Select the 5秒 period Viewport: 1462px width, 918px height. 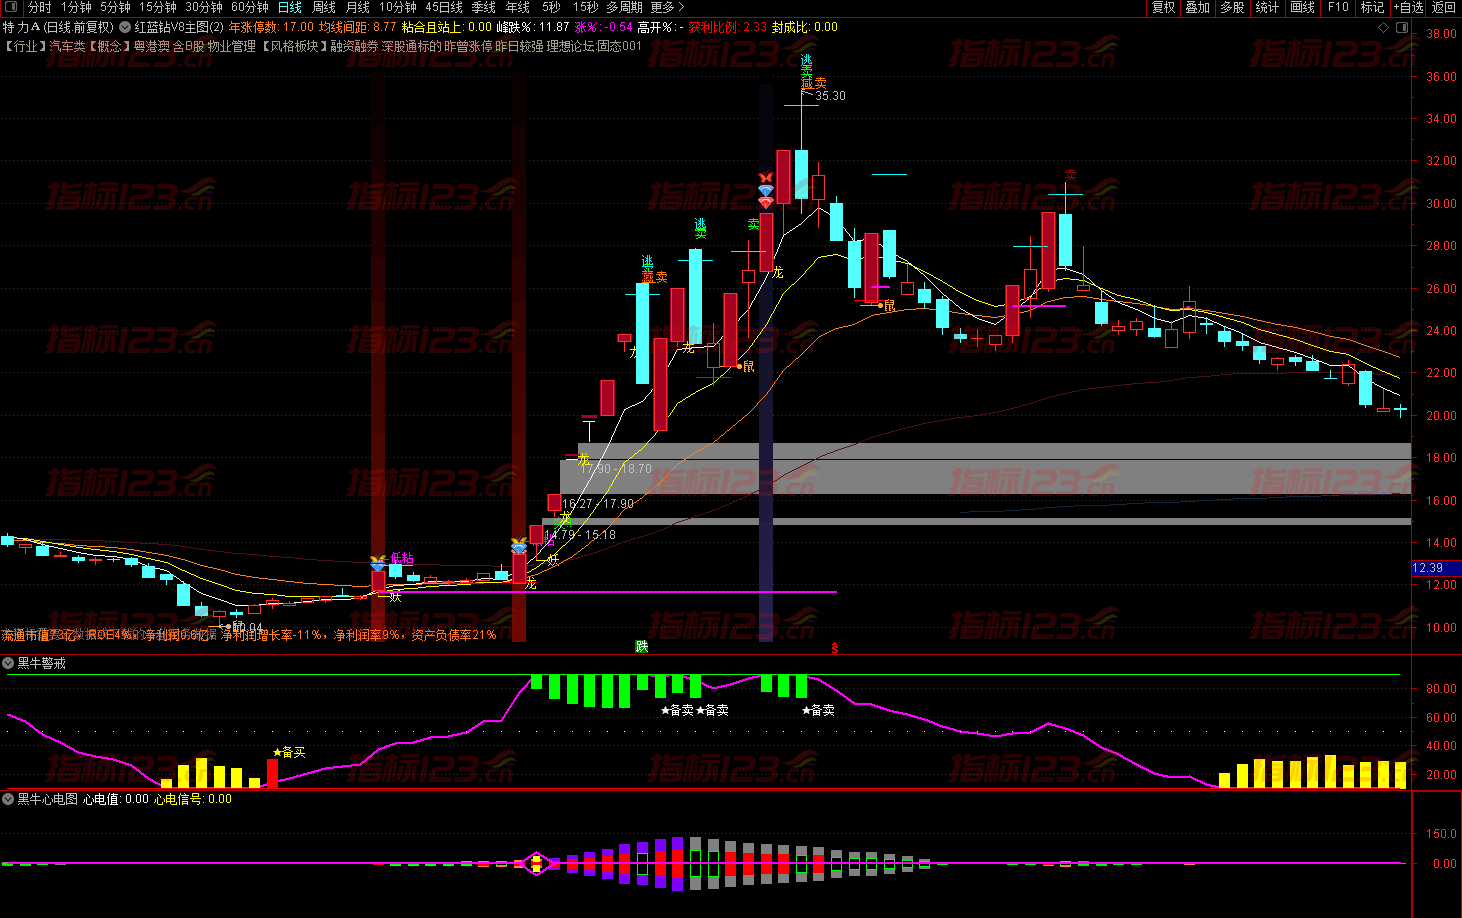tap(551, 7)
